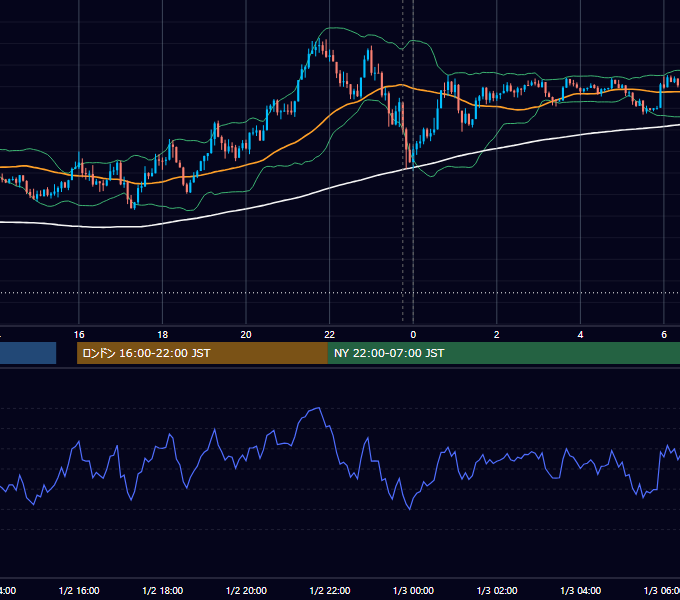
Task: Click the upper time axis label 20
Action: pos(246,335)
